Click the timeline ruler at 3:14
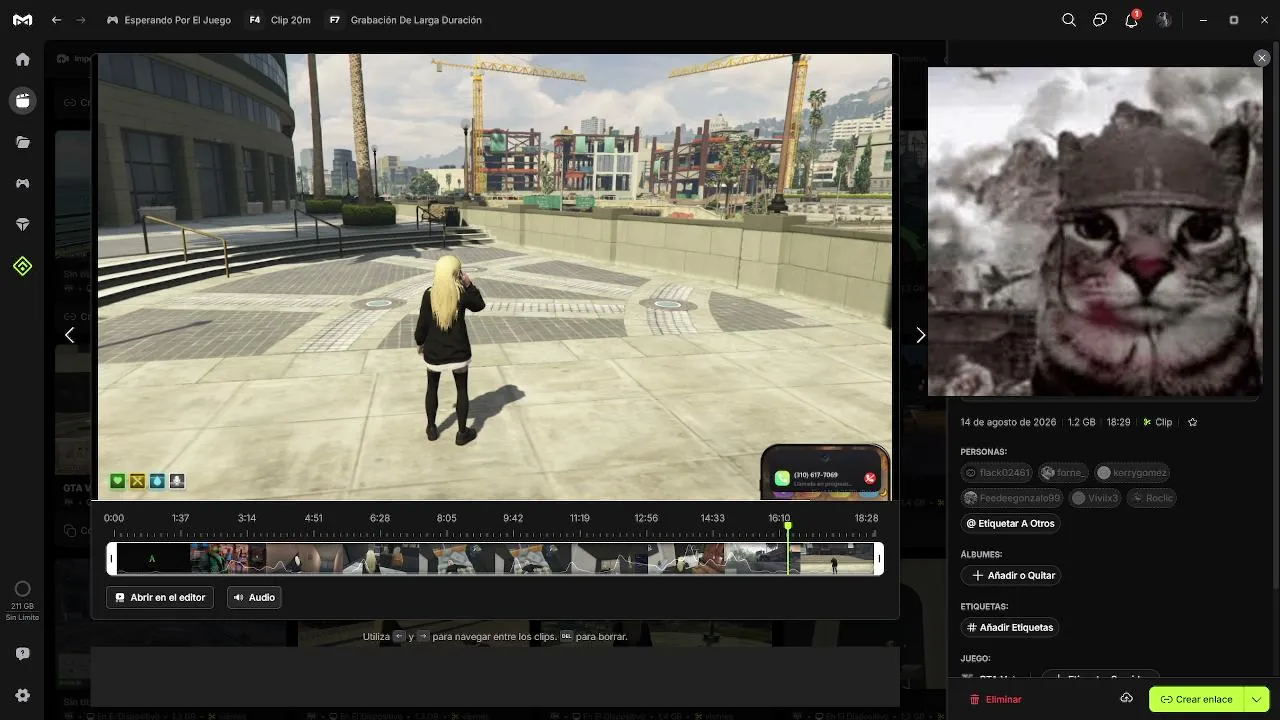Viewport: 1280px width, 720px height. tap(247, 518)
